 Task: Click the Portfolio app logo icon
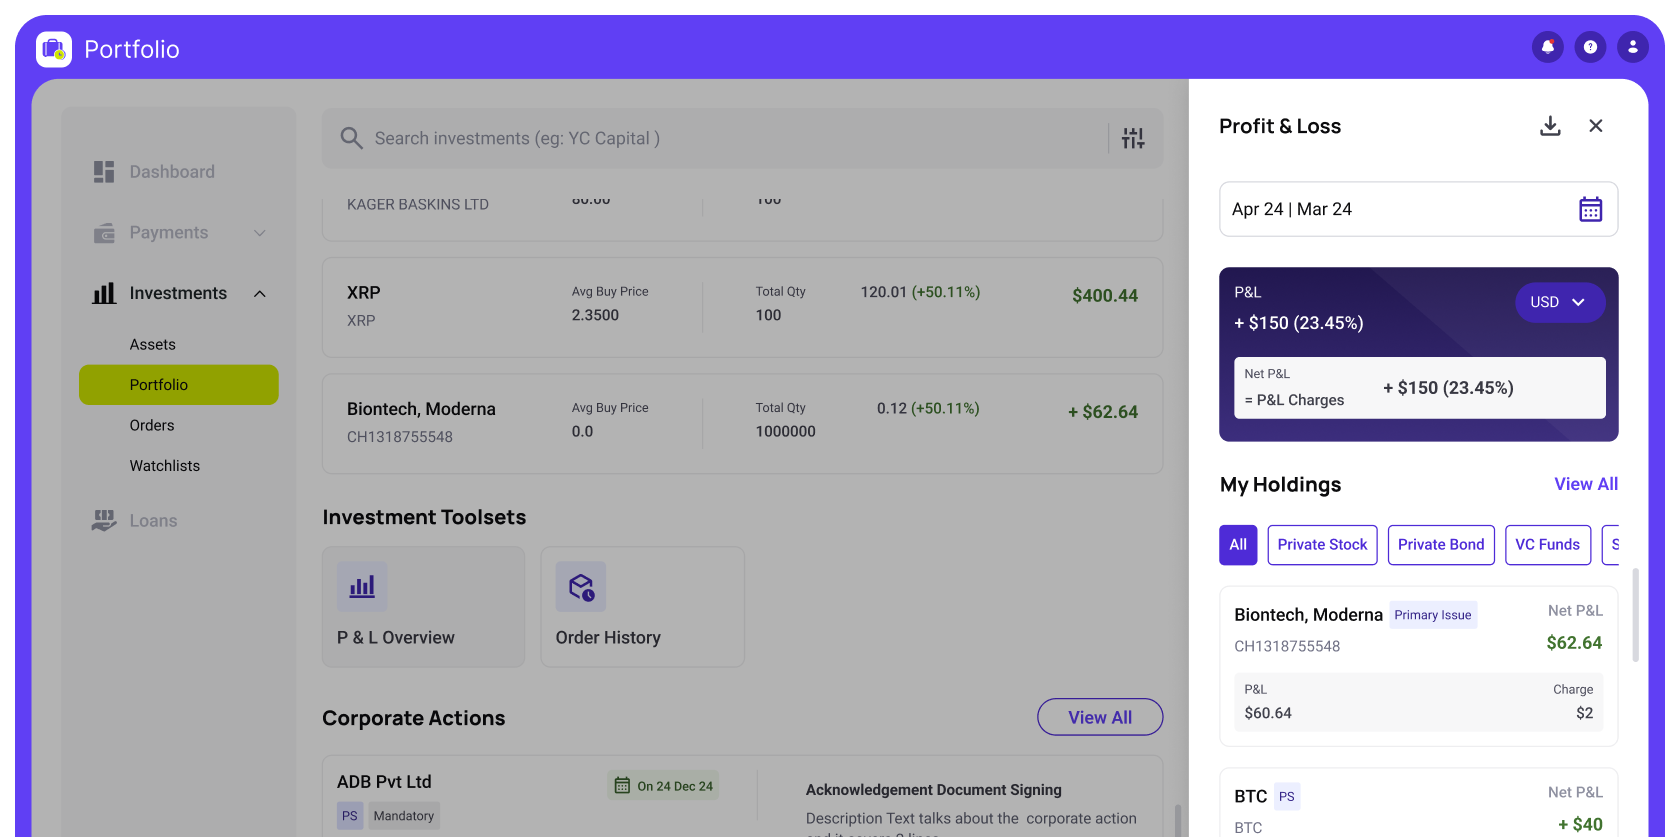54,49
